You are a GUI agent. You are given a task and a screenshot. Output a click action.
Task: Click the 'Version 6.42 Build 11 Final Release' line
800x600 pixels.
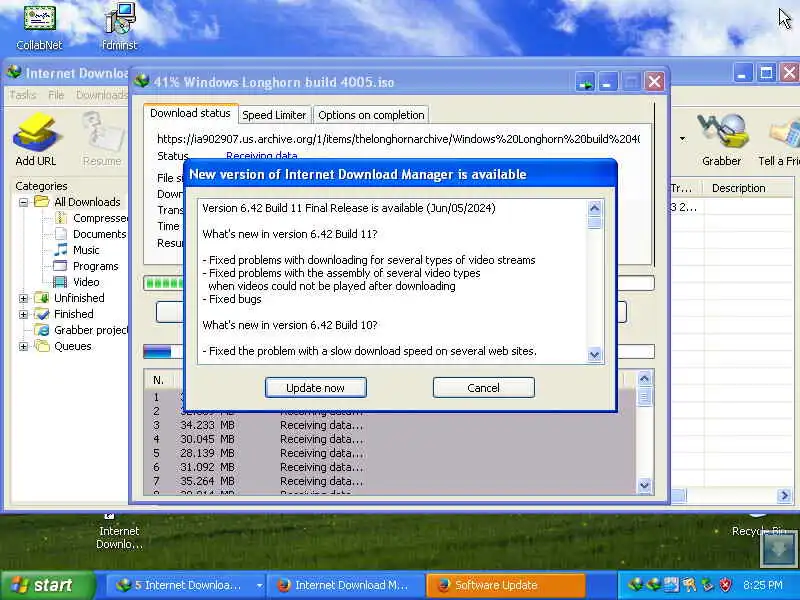(x=349, y=208)
